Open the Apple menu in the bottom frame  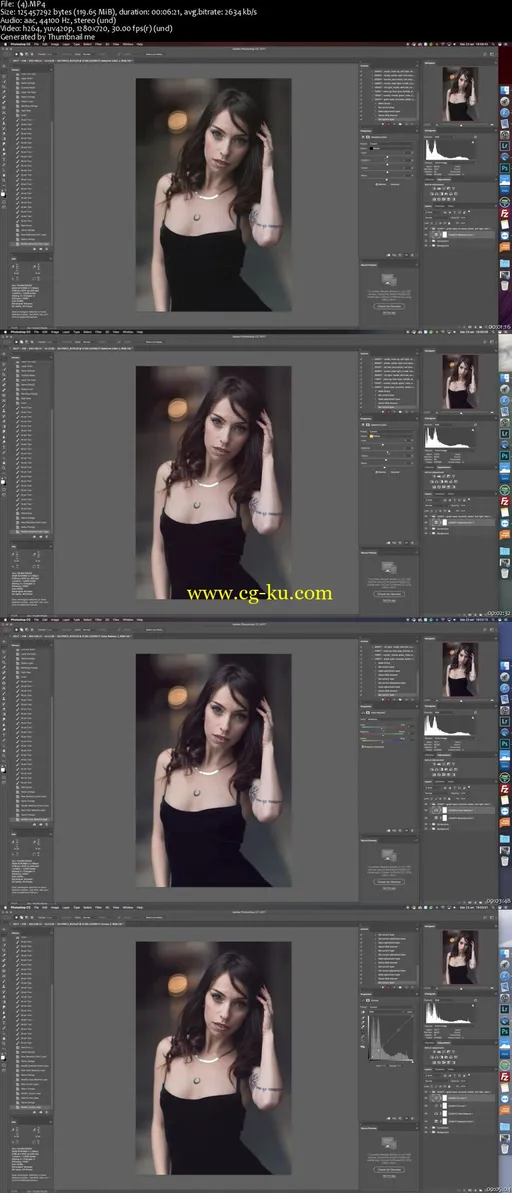(5, 906)
